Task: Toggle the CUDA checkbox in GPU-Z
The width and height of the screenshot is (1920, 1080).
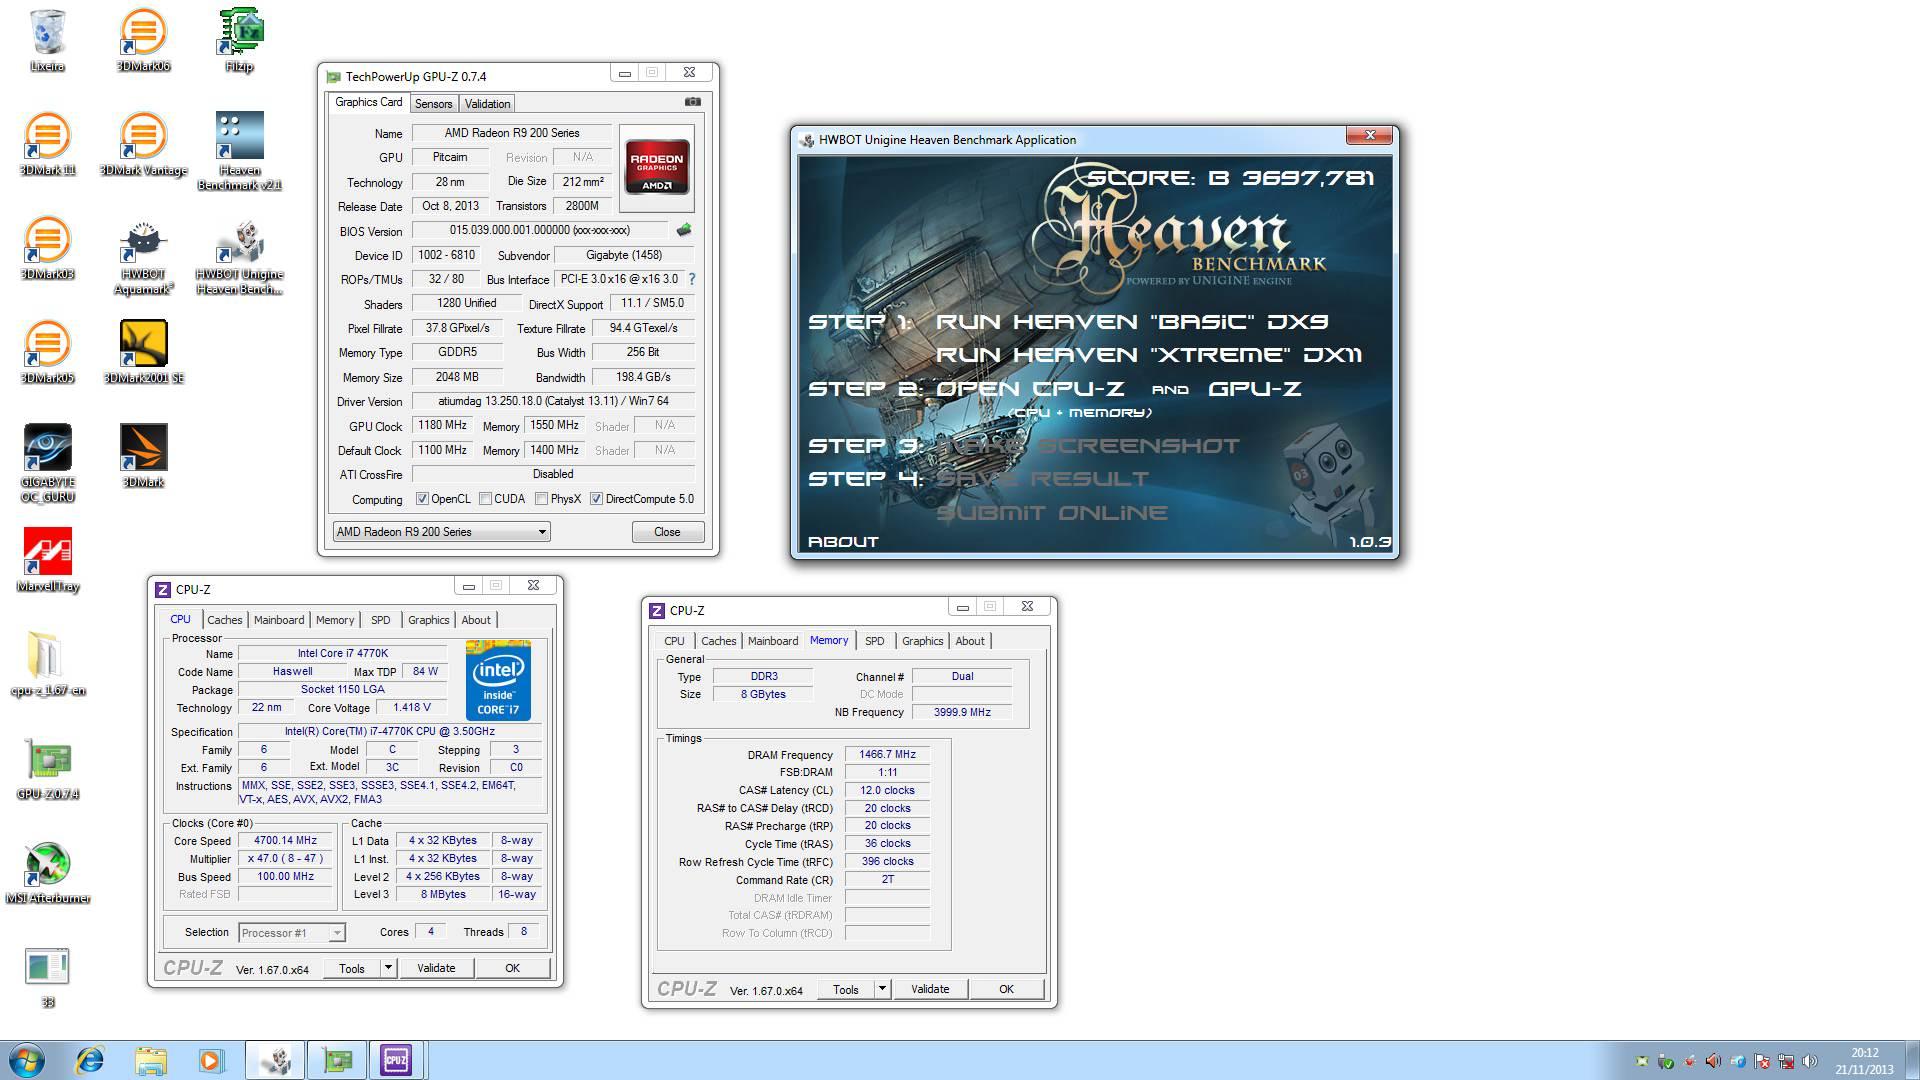Action: point(485,499)
